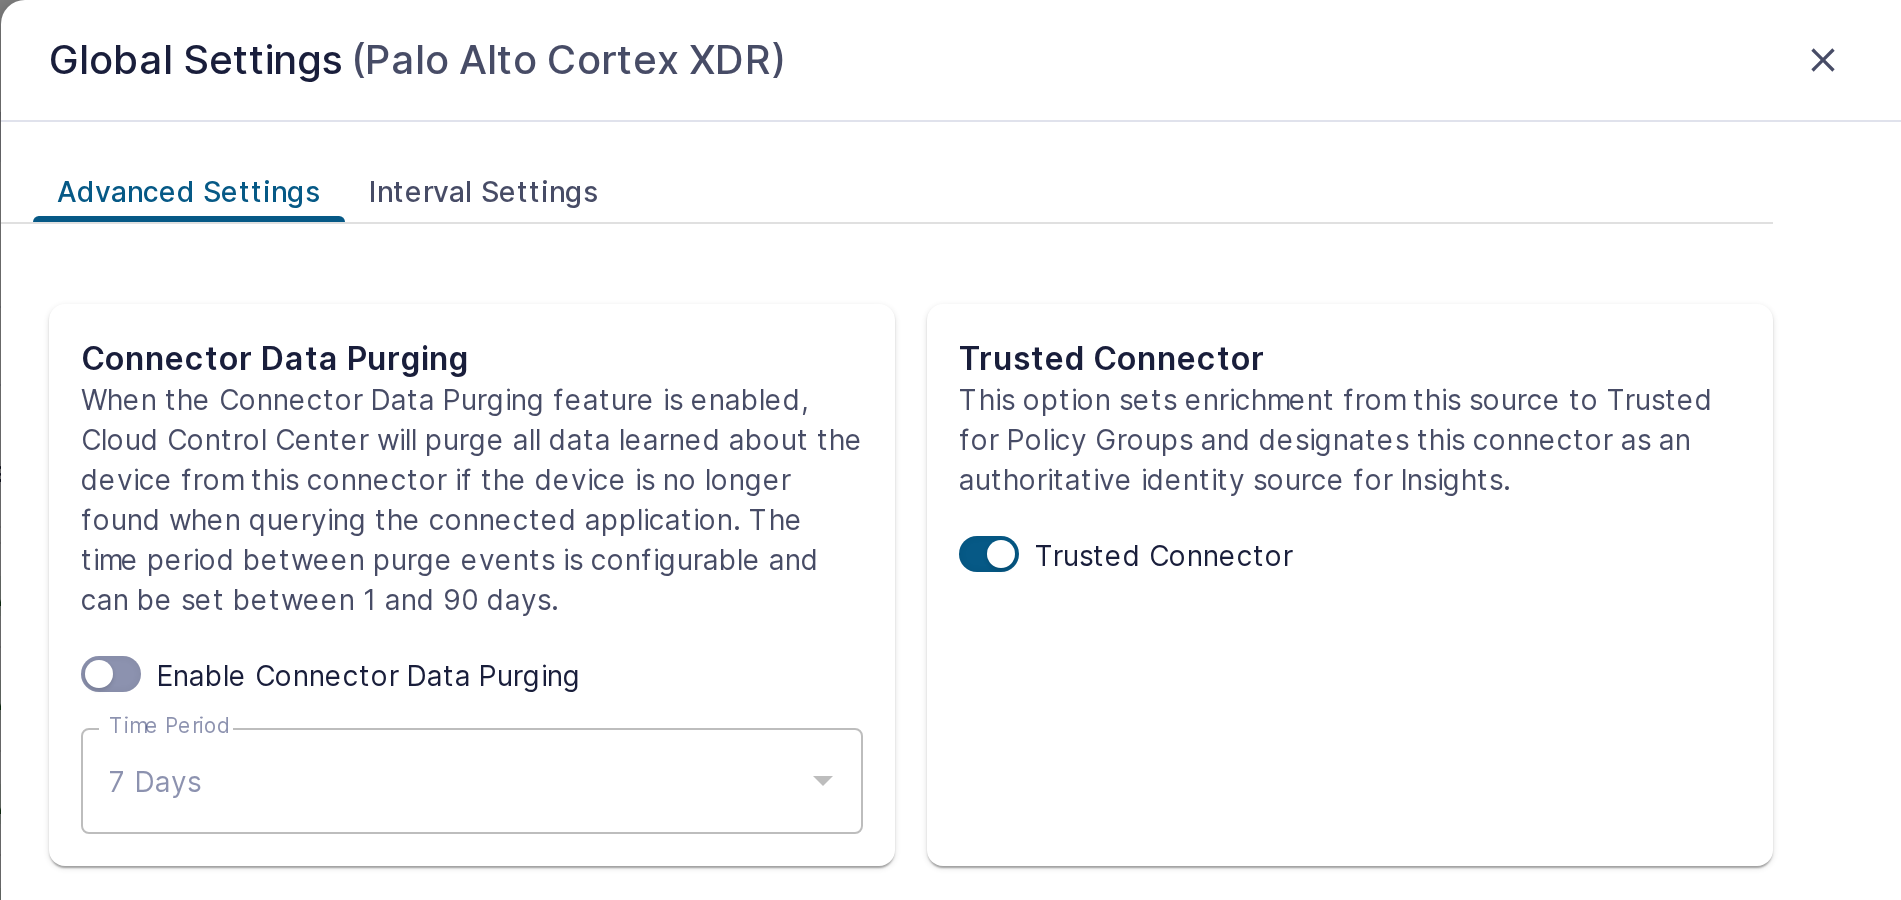The height and width of the screenshot is (900, 1901).
Task: Disable the Trusted Connector switch
Action: (x=989, y=554)
